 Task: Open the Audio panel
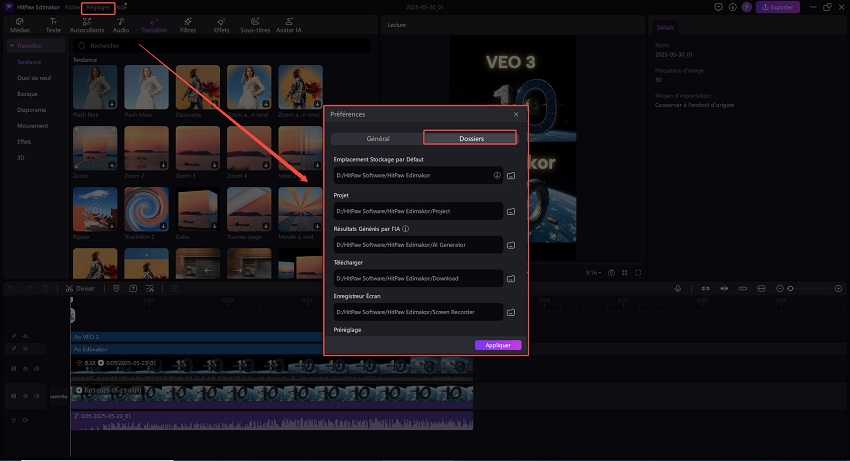coord(120,25)
